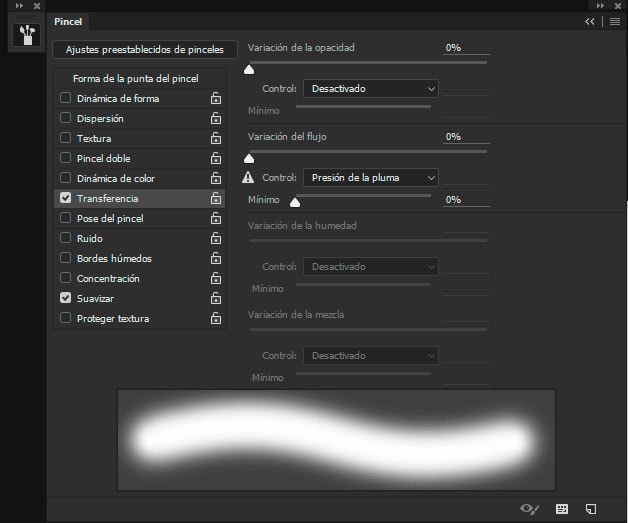
Task: Toggle lock for Pose del pincel
Action: coord(216,218)
